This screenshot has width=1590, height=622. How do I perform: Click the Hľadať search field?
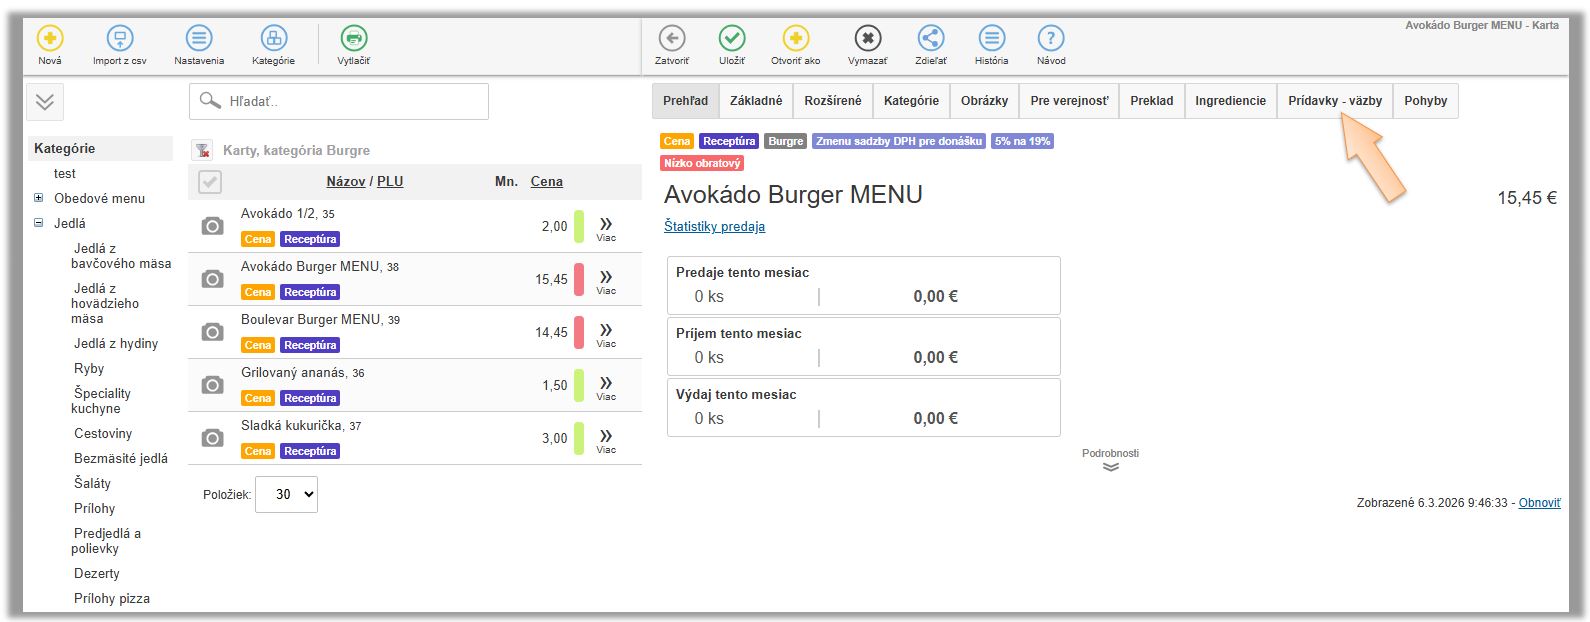pos(339,101)
